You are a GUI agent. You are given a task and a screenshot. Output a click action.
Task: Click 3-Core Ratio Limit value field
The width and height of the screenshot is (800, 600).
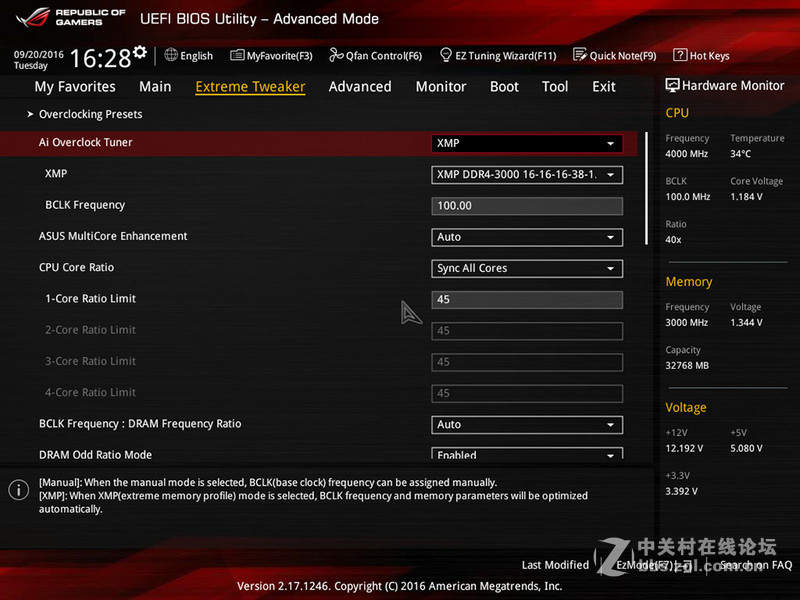pyautogui.click(x=527, y=362)
